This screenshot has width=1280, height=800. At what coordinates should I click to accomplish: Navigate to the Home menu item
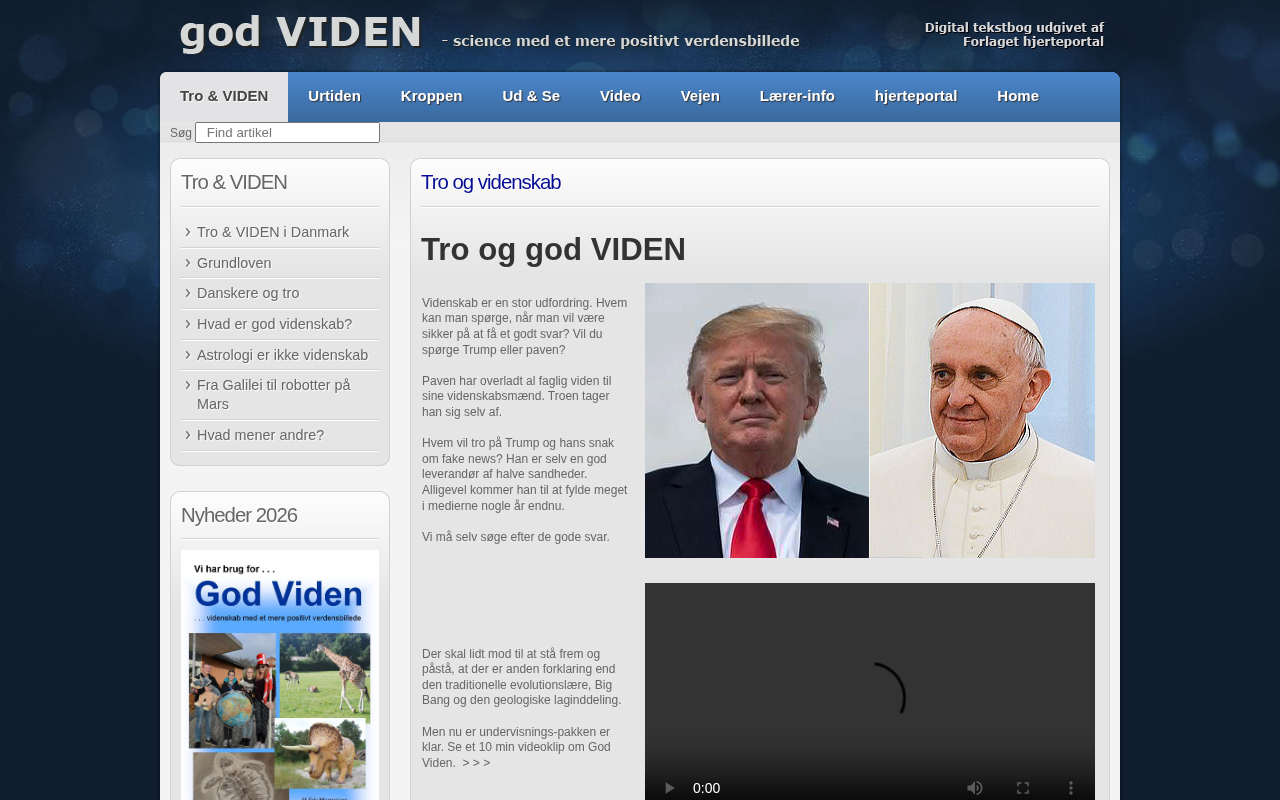click(x=1018, y=97)
